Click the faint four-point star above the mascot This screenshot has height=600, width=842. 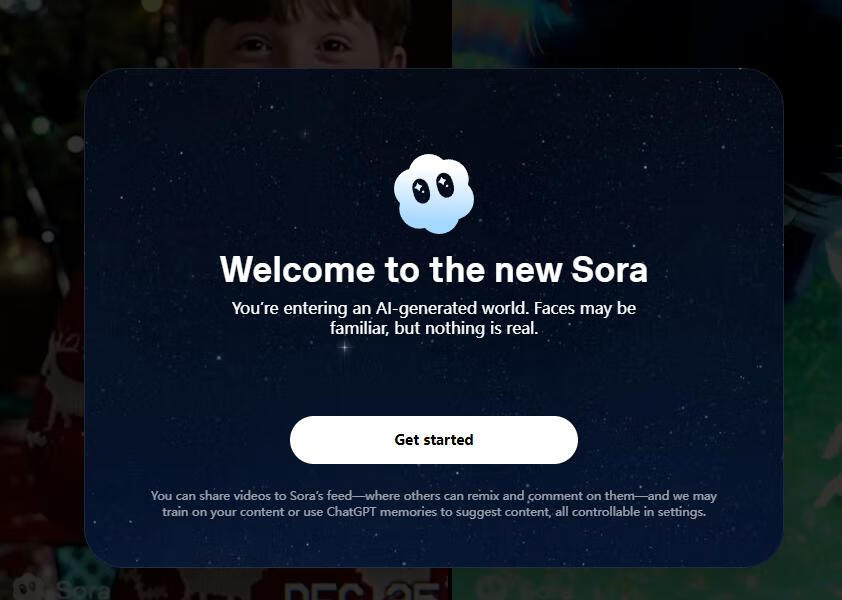pos(306,133)
